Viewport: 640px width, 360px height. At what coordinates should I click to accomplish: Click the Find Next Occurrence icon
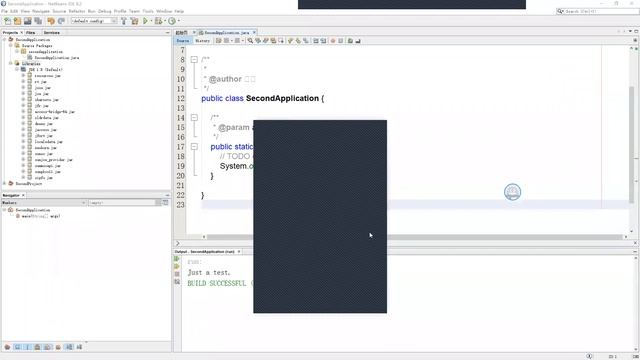(x=266, y=41)
